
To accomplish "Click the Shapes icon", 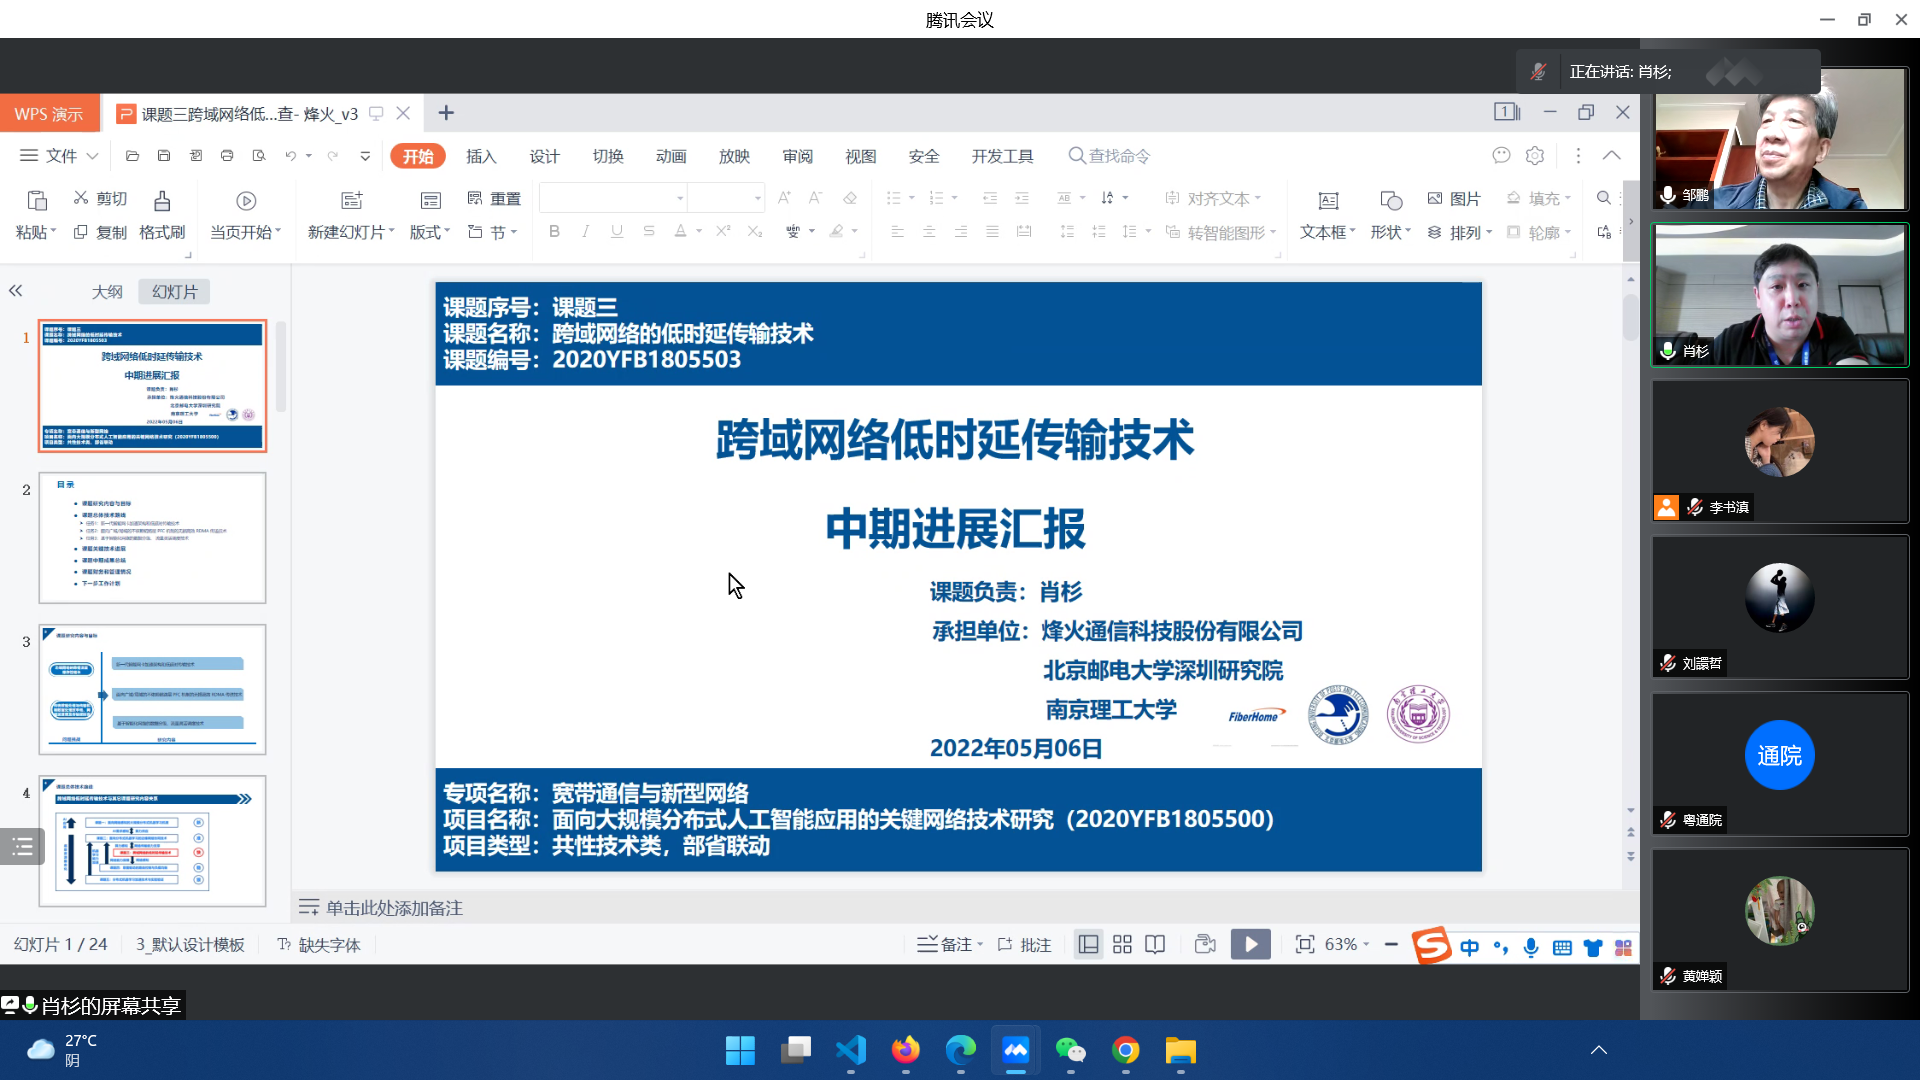I will click(x=1391, y=201).
